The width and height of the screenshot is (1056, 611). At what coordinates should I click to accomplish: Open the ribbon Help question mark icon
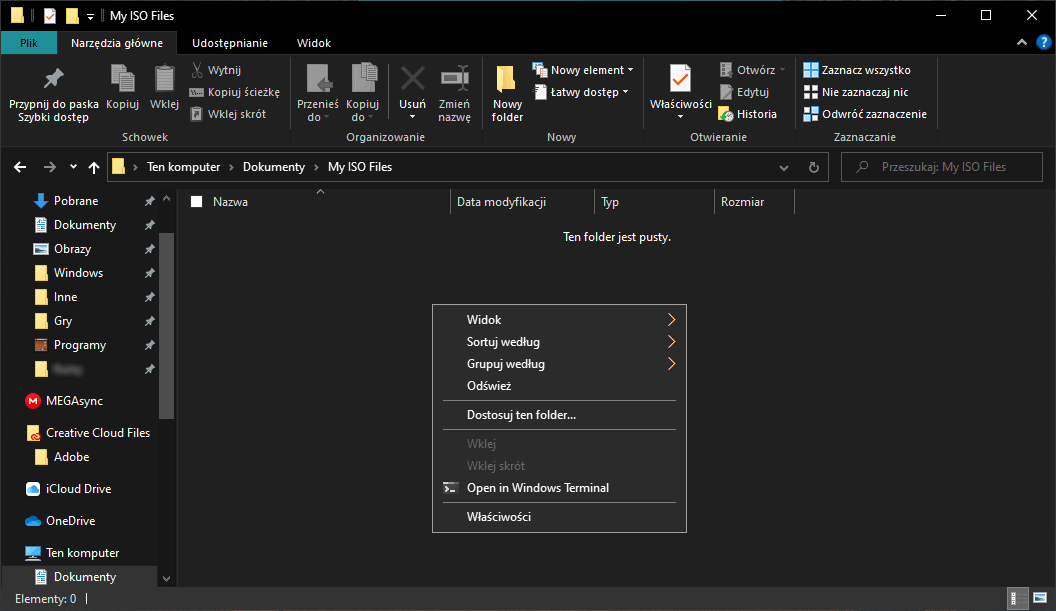pyautogui.click(x=1042, y=42)
